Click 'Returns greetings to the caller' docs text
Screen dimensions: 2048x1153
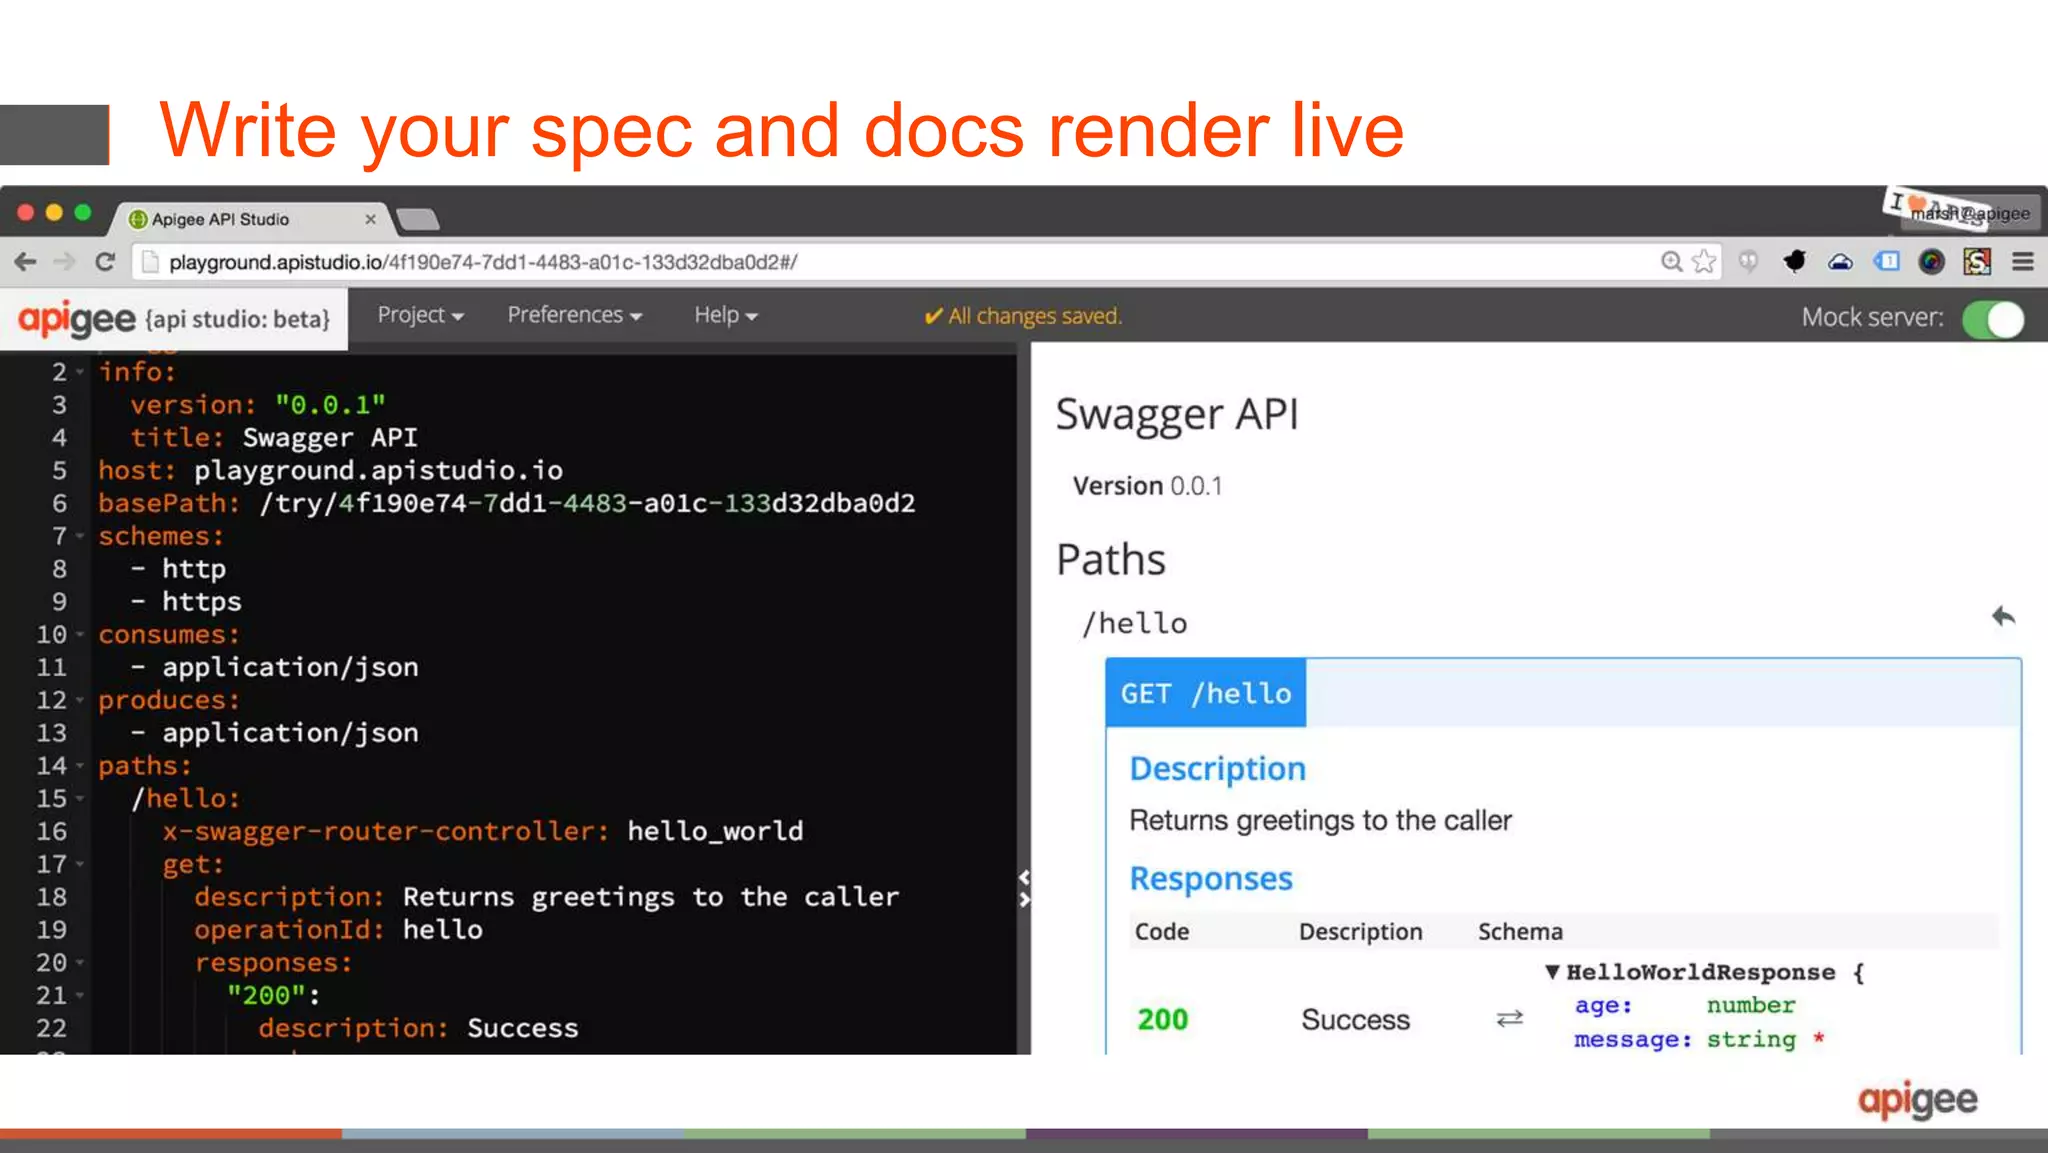tap(1320, 820)
